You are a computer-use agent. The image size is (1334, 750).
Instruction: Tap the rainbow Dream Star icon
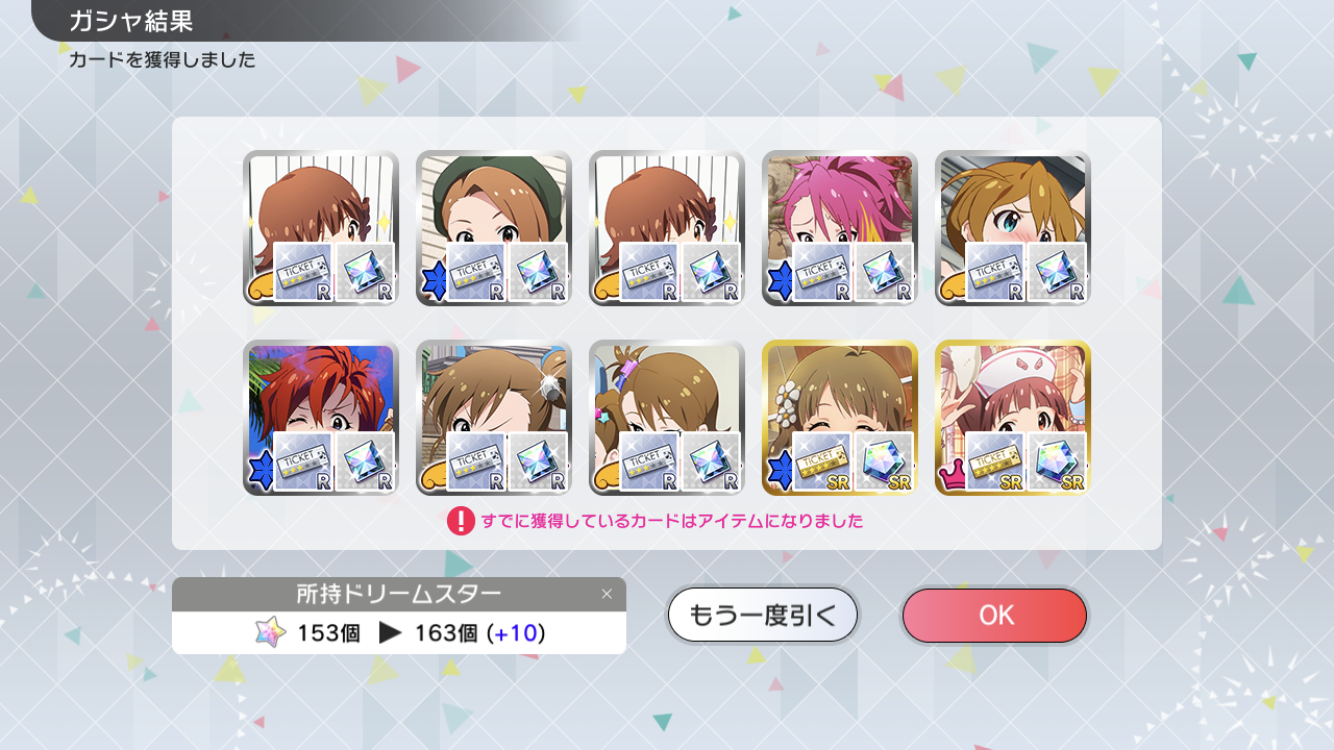click(x=270, y=632)
